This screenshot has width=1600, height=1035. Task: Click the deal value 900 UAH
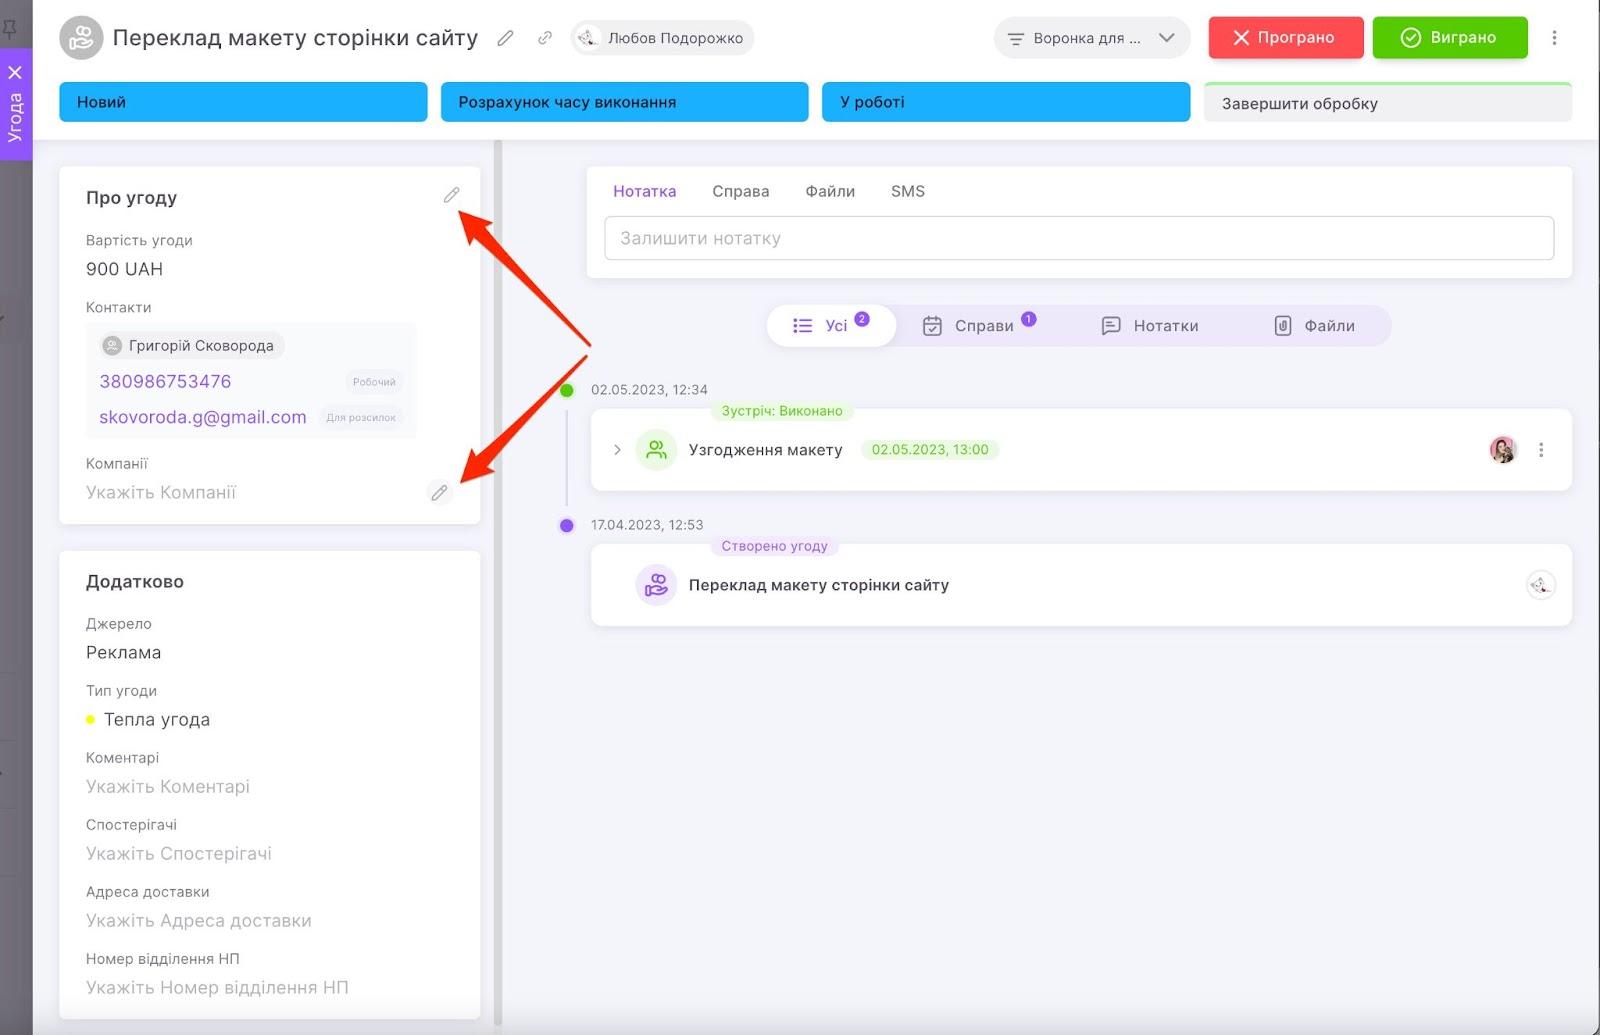pos(125,269)
